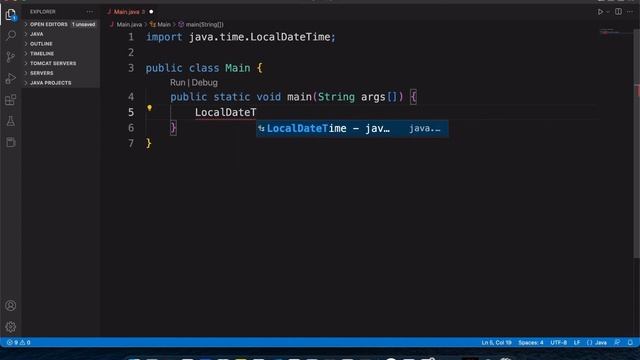Open the run options arrow beside play
This screenshot has height=360, width=640.
pyautogui.click(x=608, y=12)
